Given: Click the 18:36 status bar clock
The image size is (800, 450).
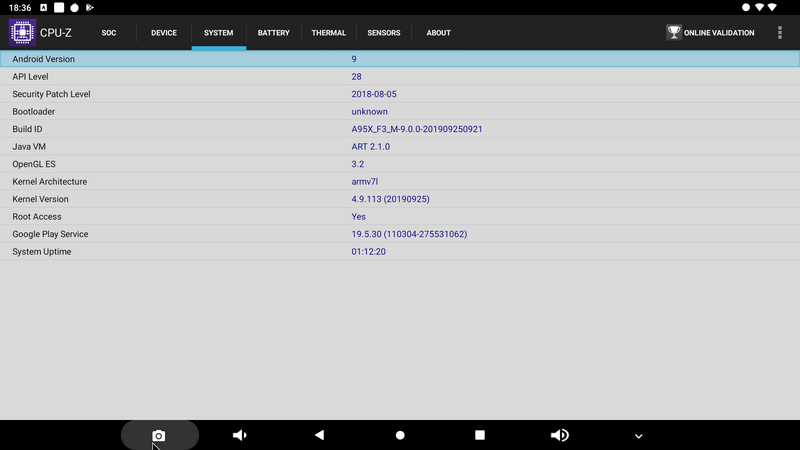Looking at the screenshot, I should click(20, 8).
